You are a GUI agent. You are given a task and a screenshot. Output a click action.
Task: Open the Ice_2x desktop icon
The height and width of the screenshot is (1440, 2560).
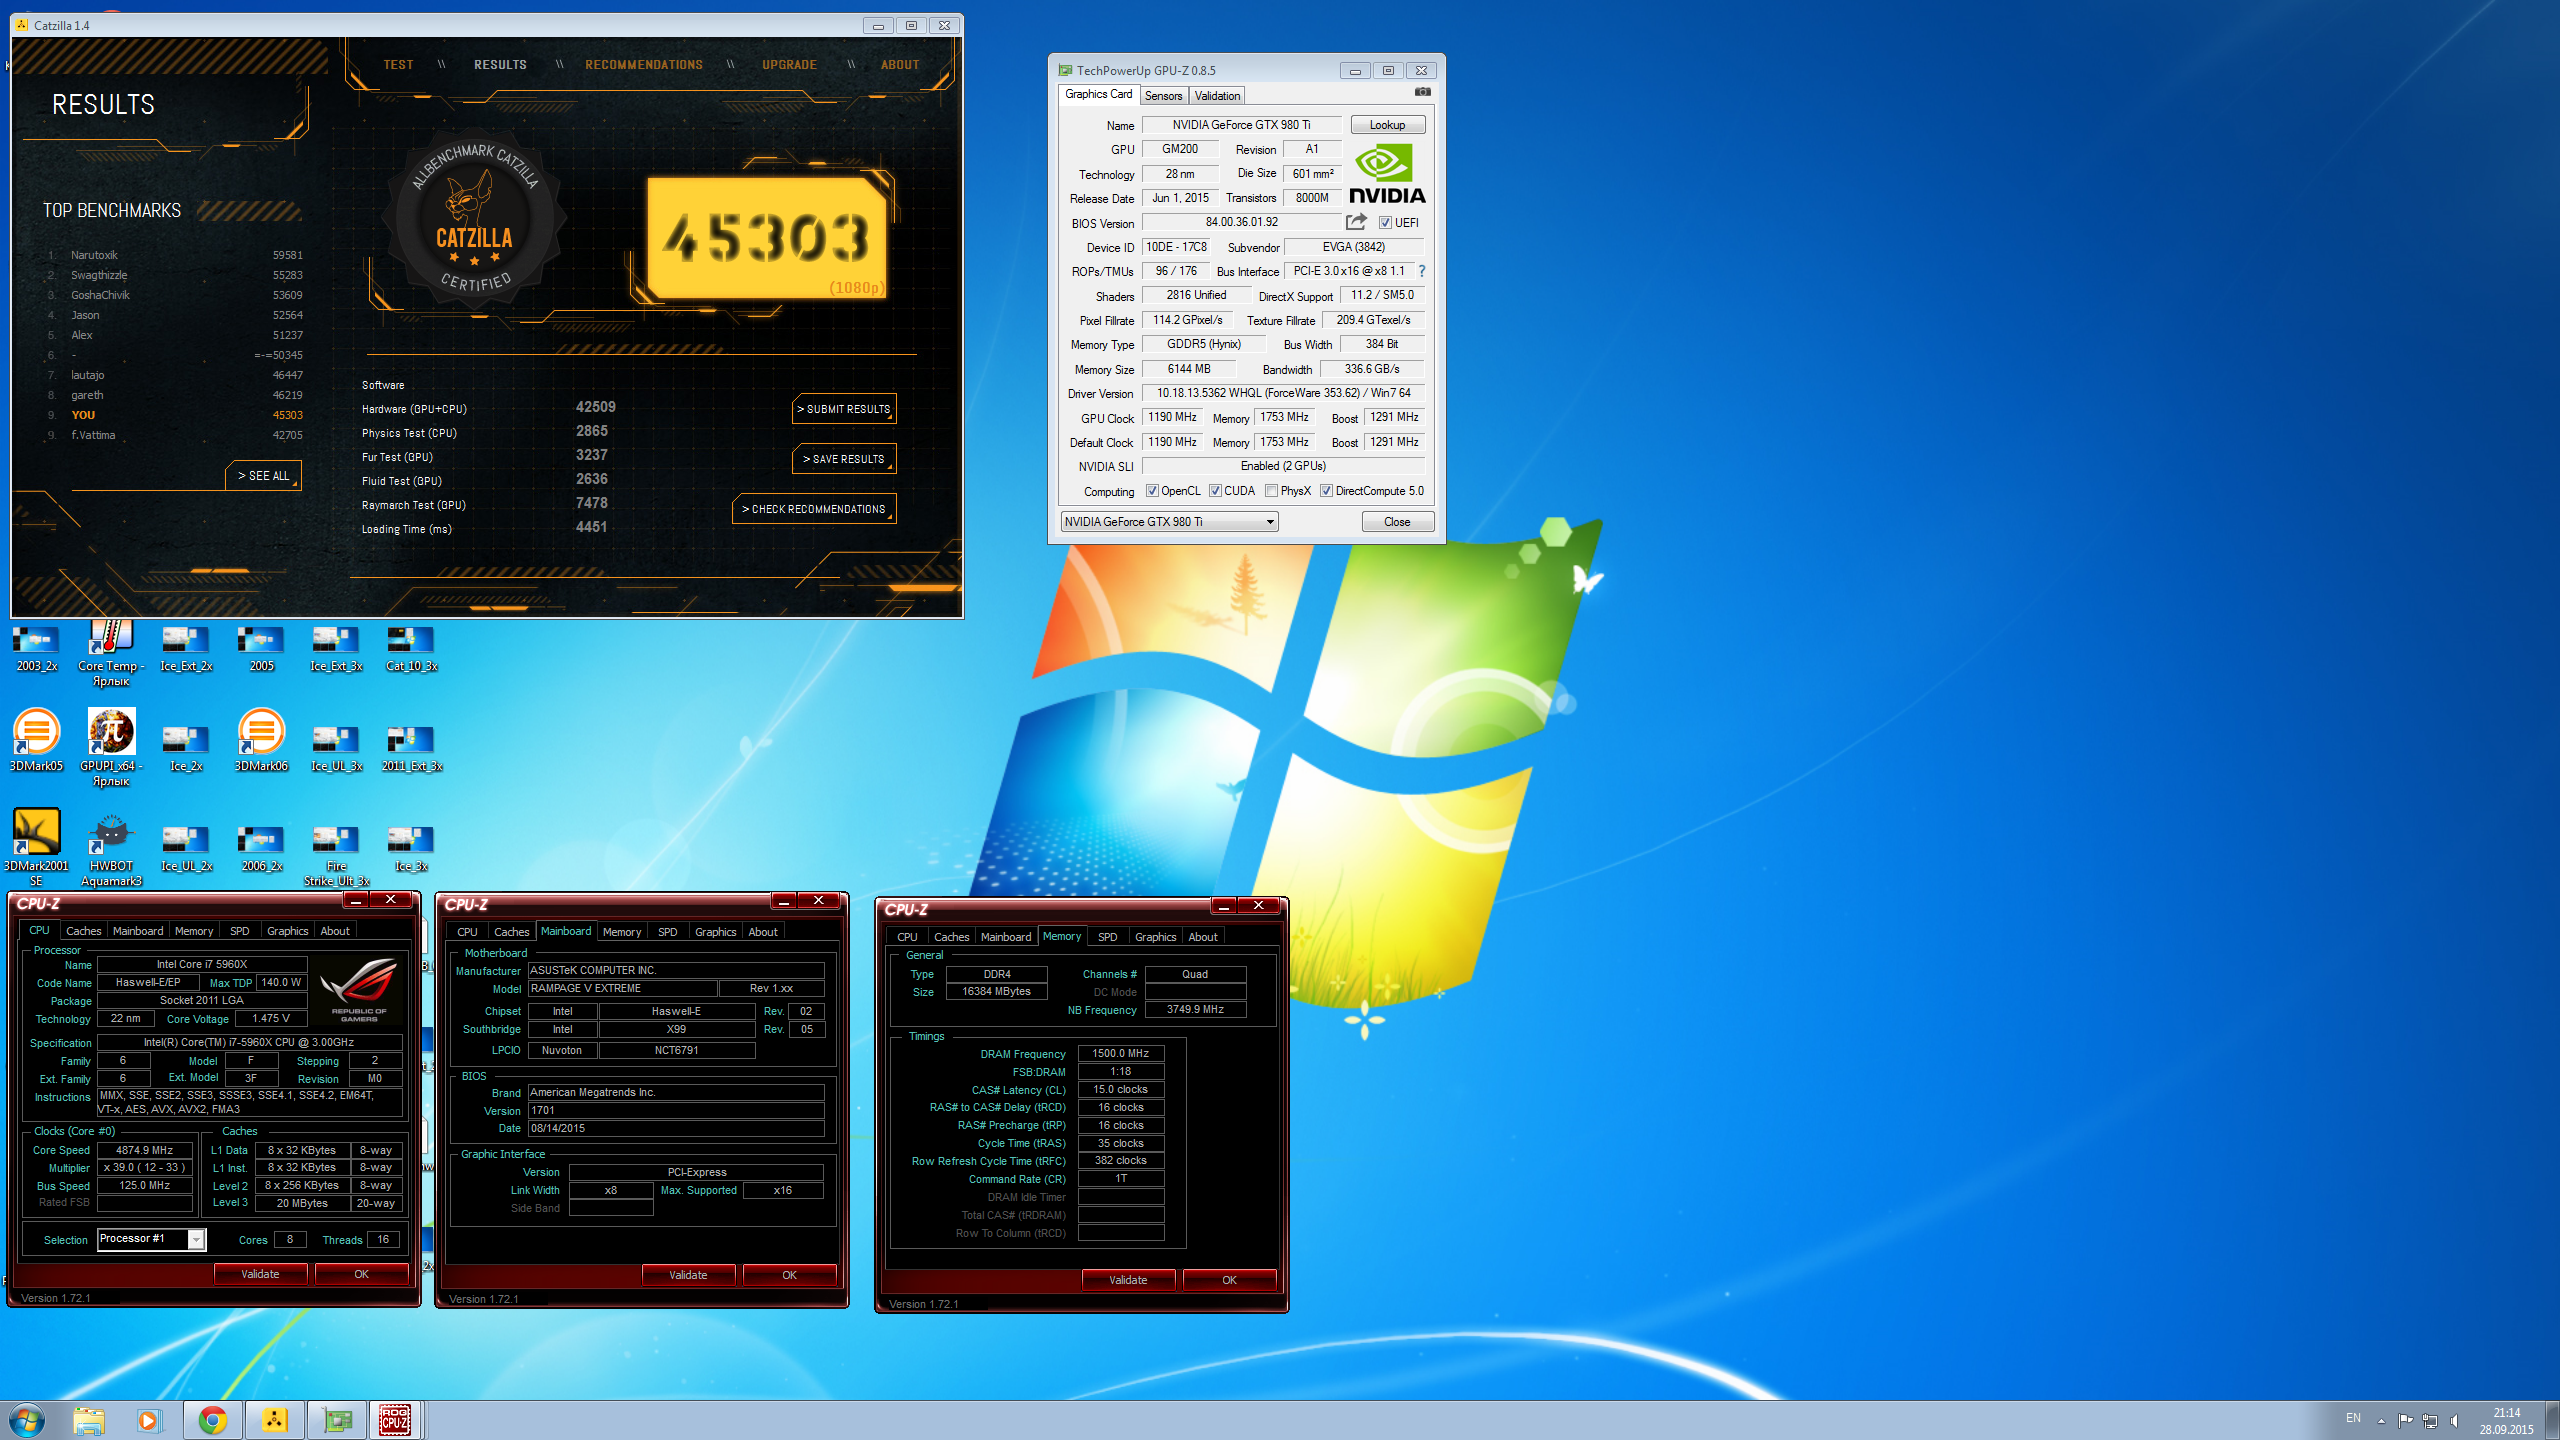(186, 748)
